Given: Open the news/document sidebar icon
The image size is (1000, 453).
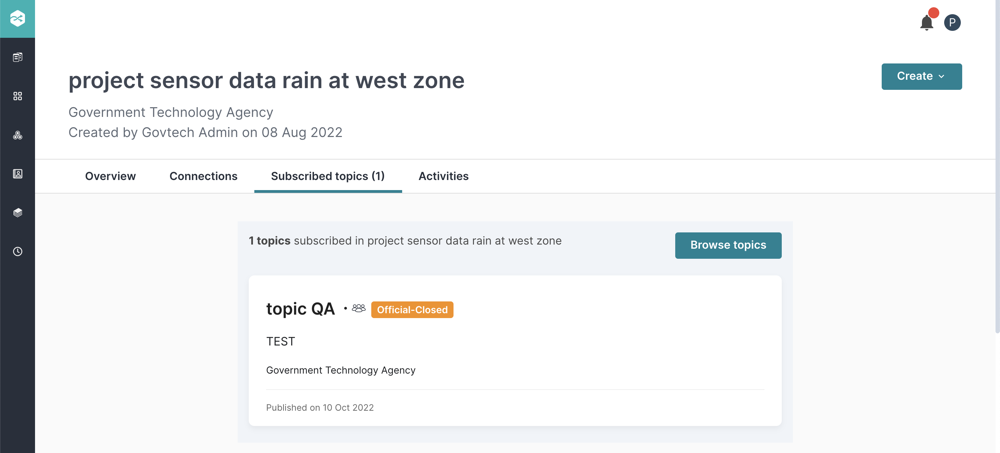Looking at the screenshot, I should click(18, 57).
